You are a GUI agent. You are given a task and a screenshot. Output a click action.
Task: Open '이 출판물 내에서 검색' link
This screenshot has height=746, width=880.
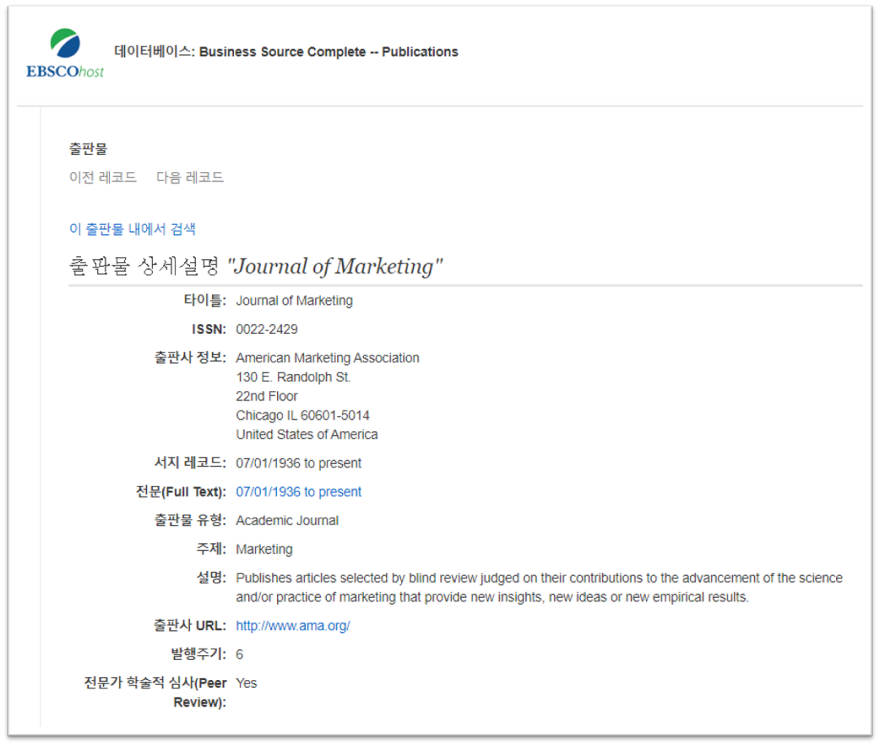coord(132,229)
